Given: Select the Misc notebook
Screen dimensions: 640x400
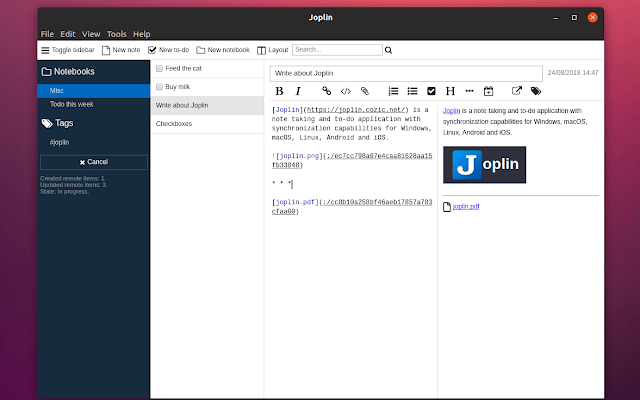Looking at the screenshot, I should point(93,91).
